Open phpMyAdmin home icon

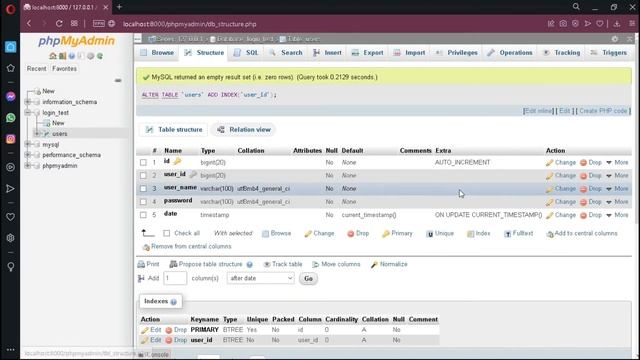pos(53,56)
